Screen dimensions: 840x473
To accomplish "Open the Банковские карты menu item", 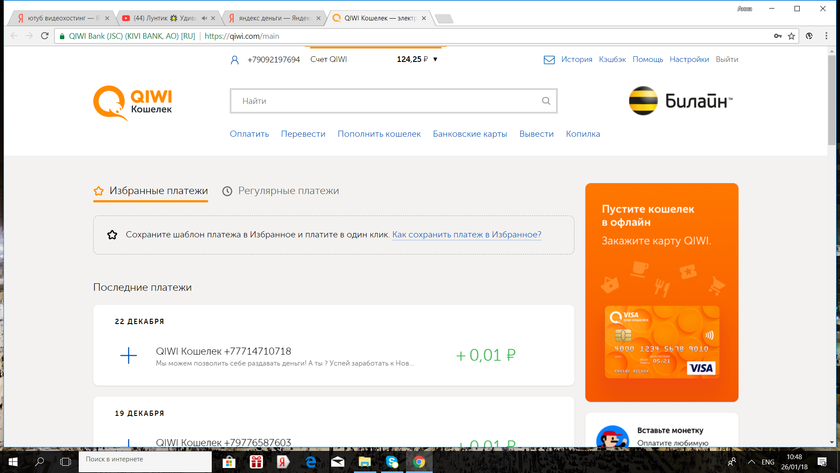I will [x=470, y=134].
